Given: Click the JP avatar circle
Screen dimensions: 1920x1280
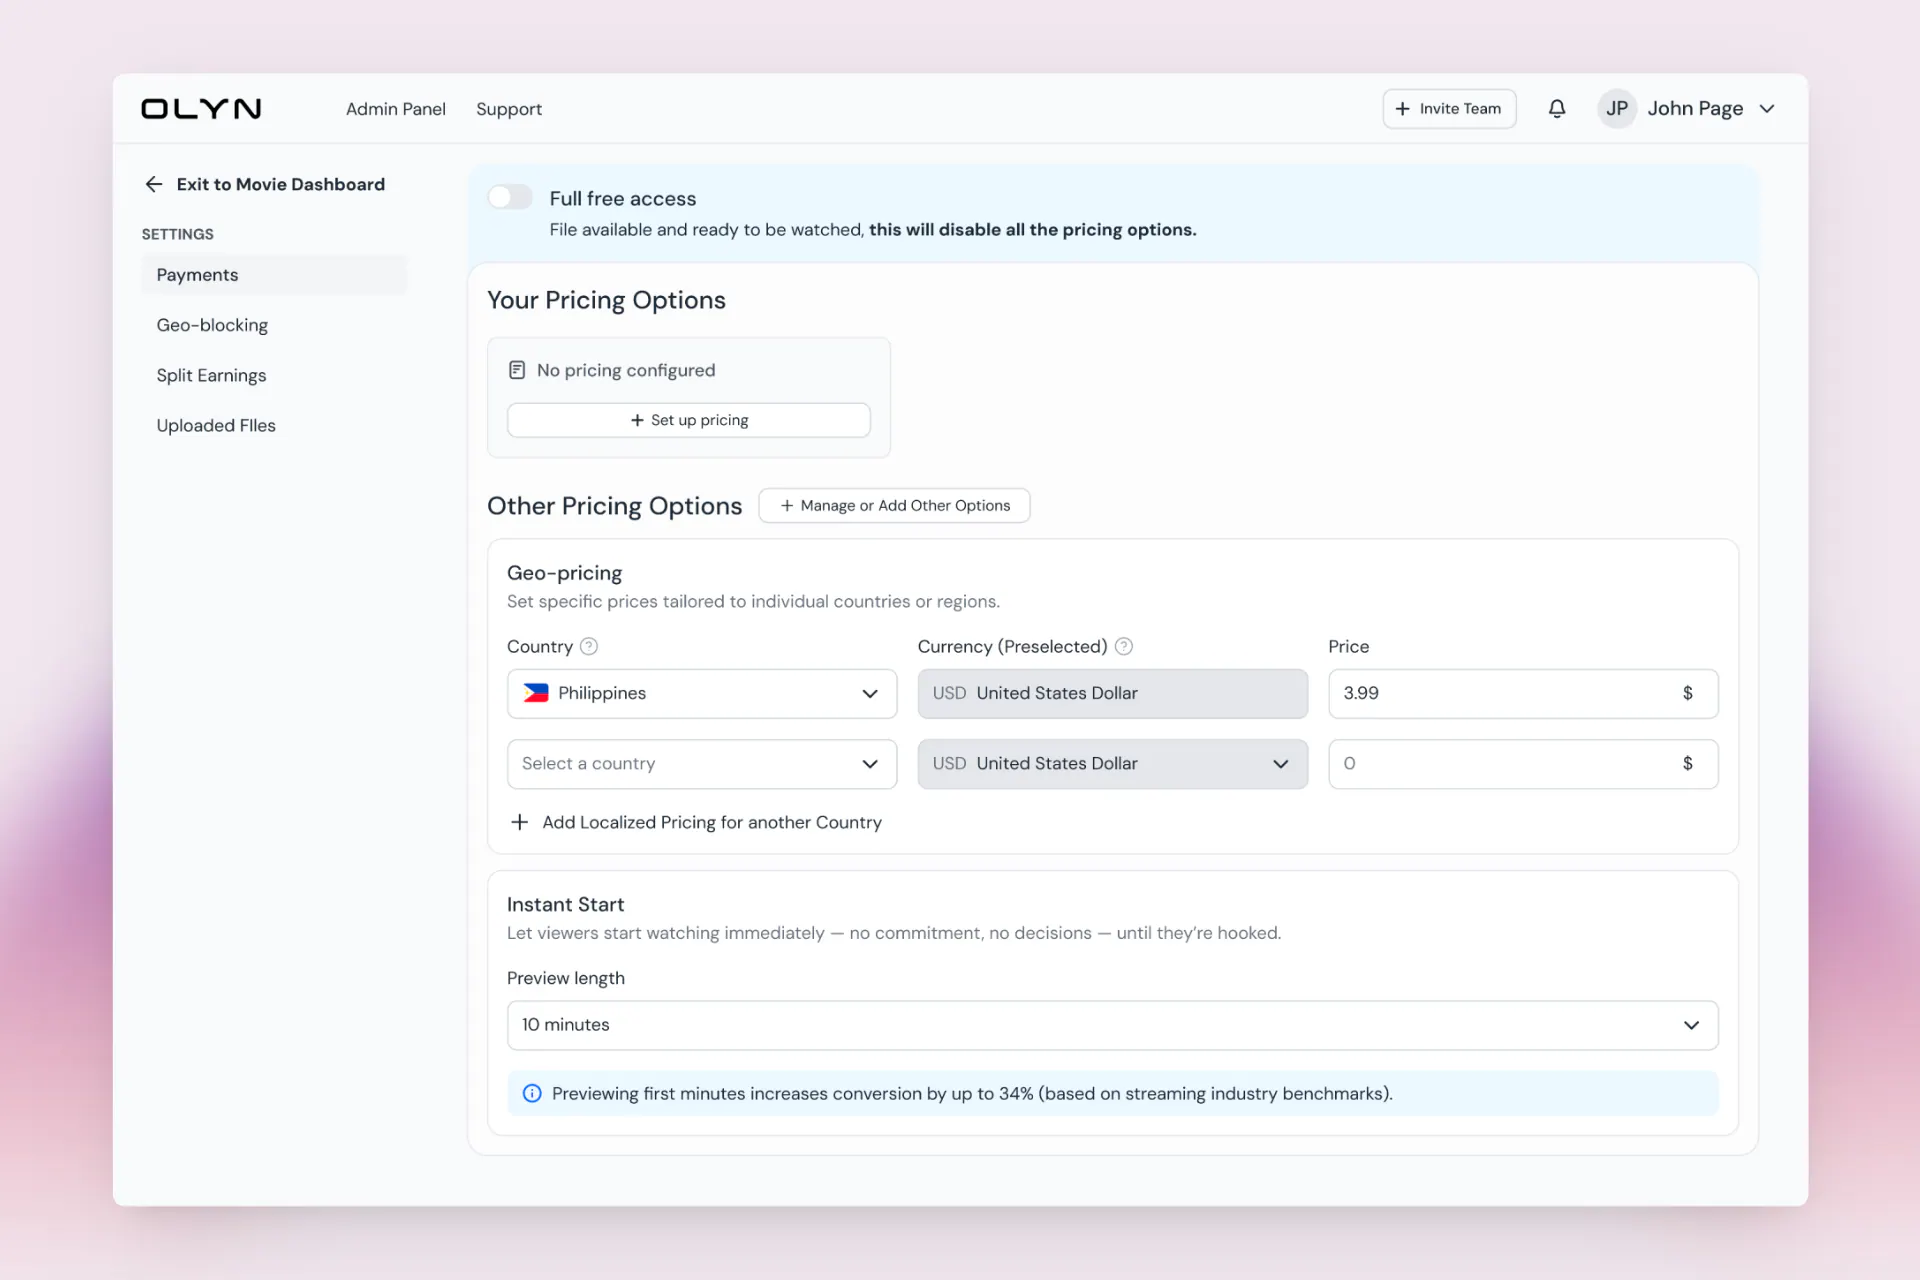Looking at the screenshot, I should pyautogui.click(x=1616, y=108).
